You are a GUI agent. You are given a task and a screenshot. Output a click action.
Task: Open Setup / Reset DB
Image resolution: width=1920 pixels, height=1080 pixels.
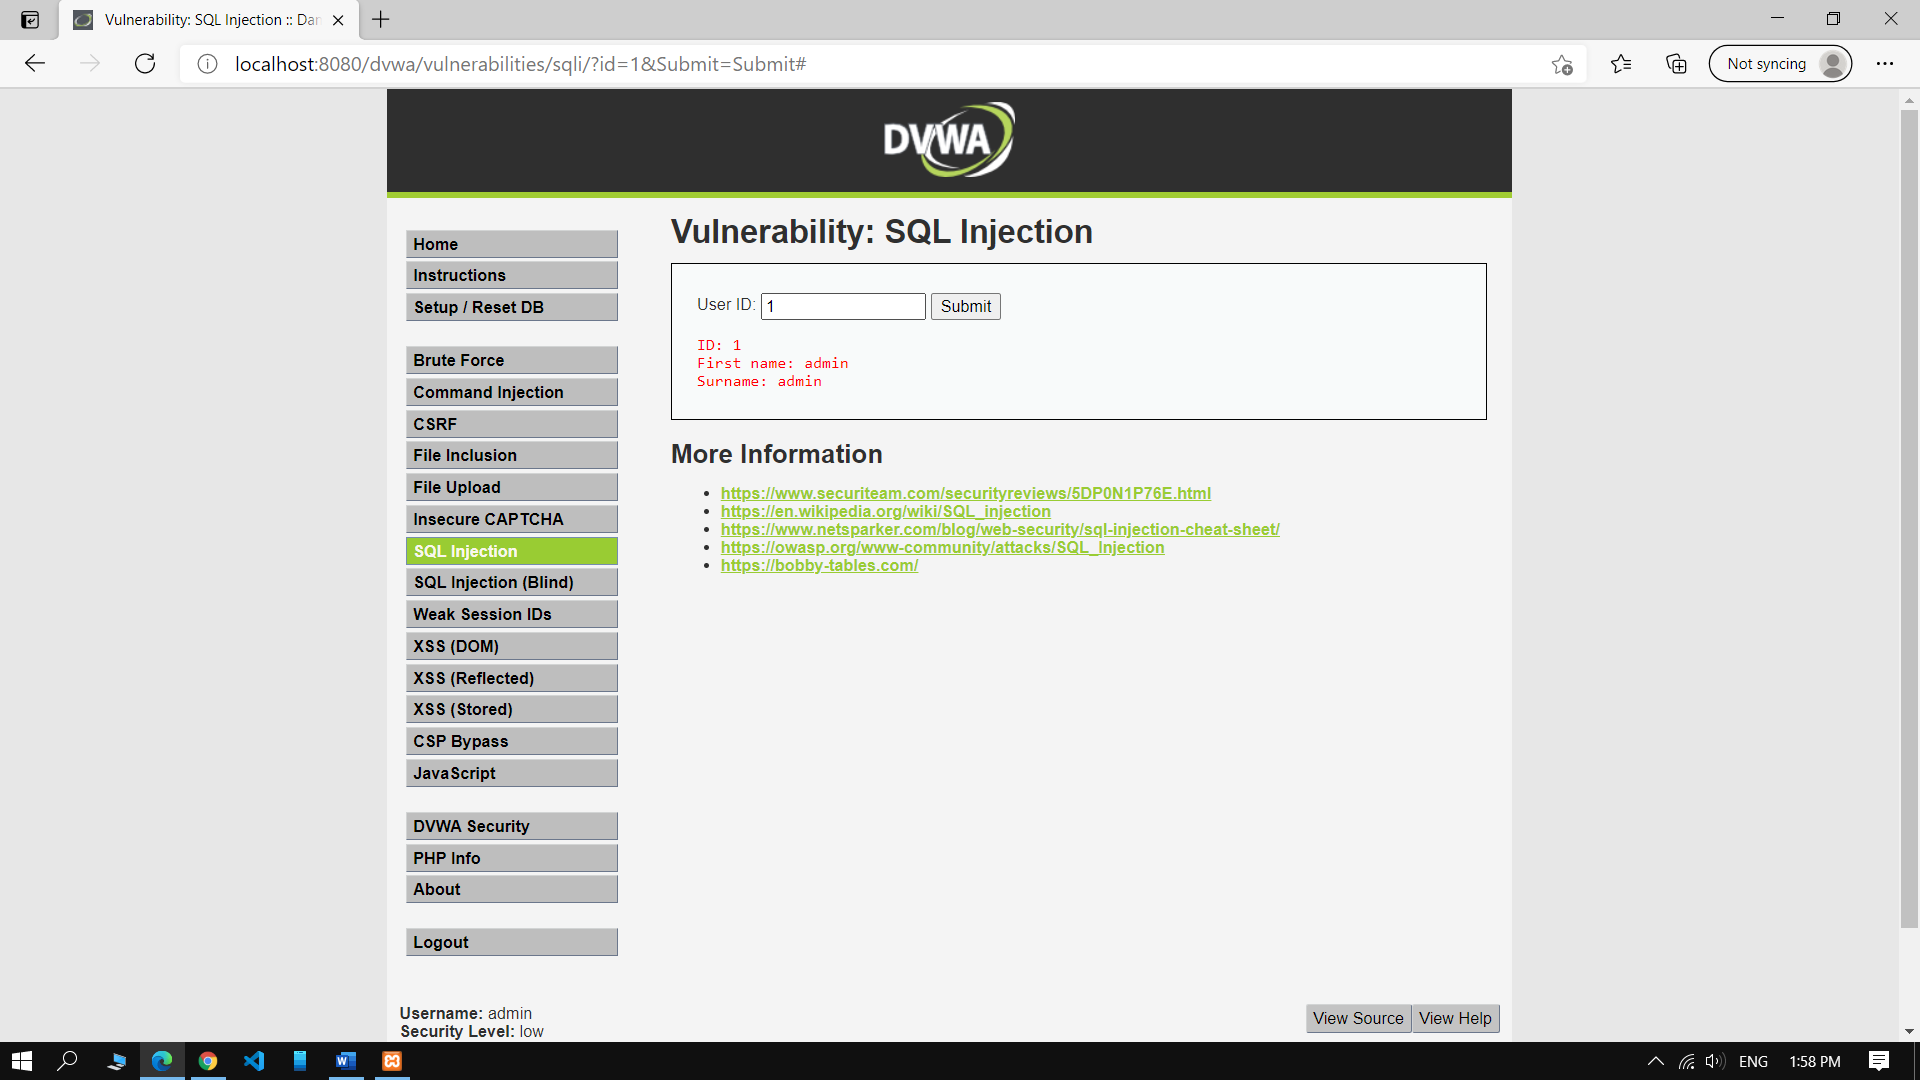[512, 307]
